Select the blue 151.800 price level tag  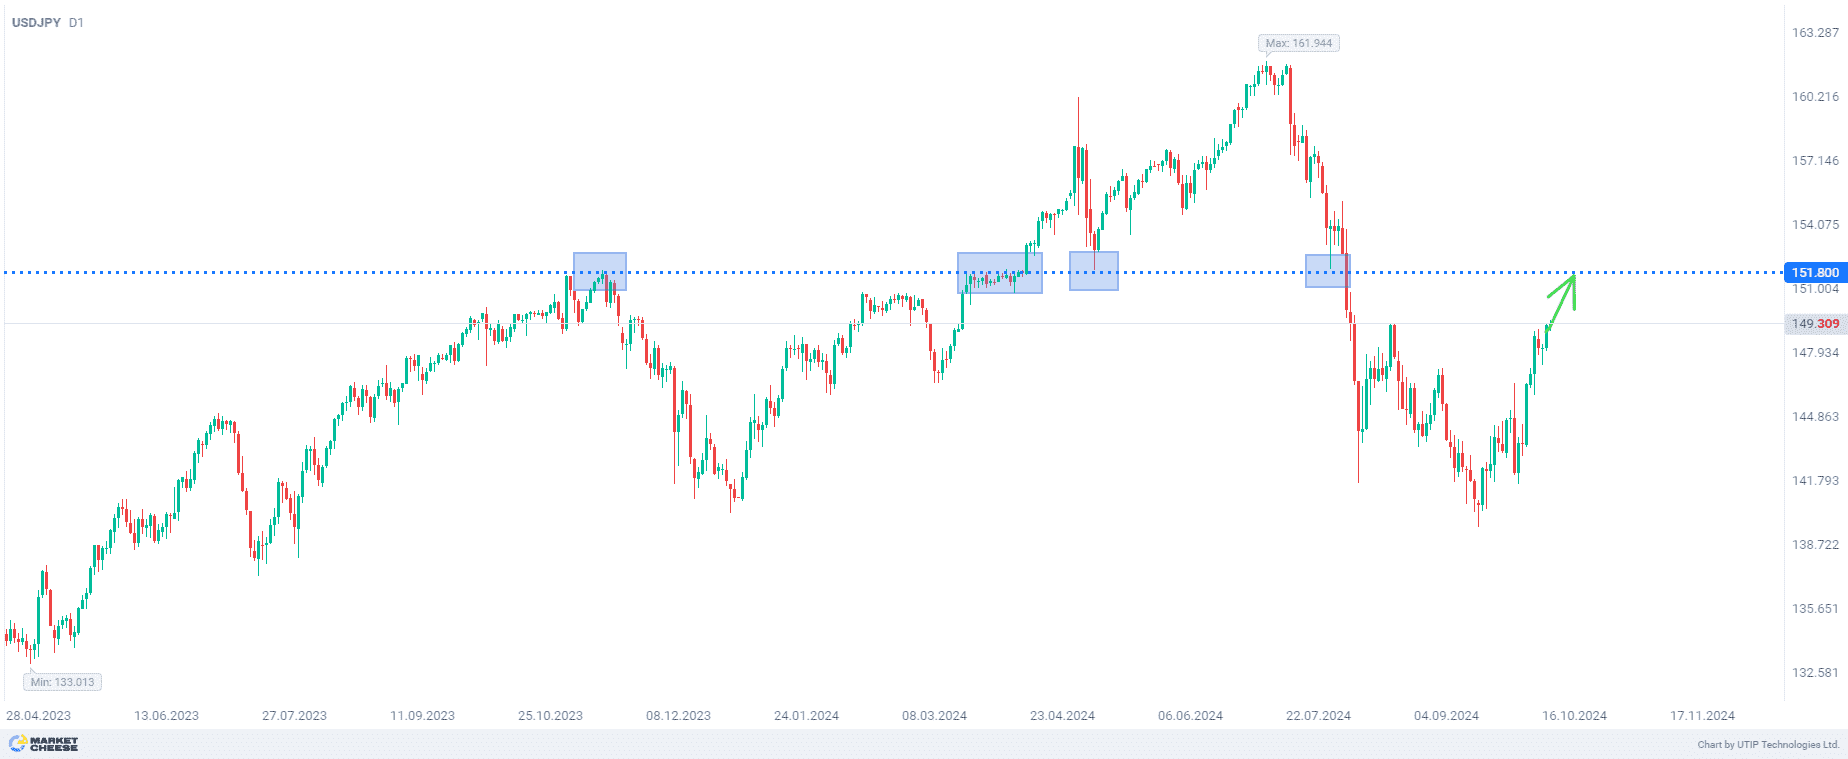pyautogui.click(x=1814, y=272)
